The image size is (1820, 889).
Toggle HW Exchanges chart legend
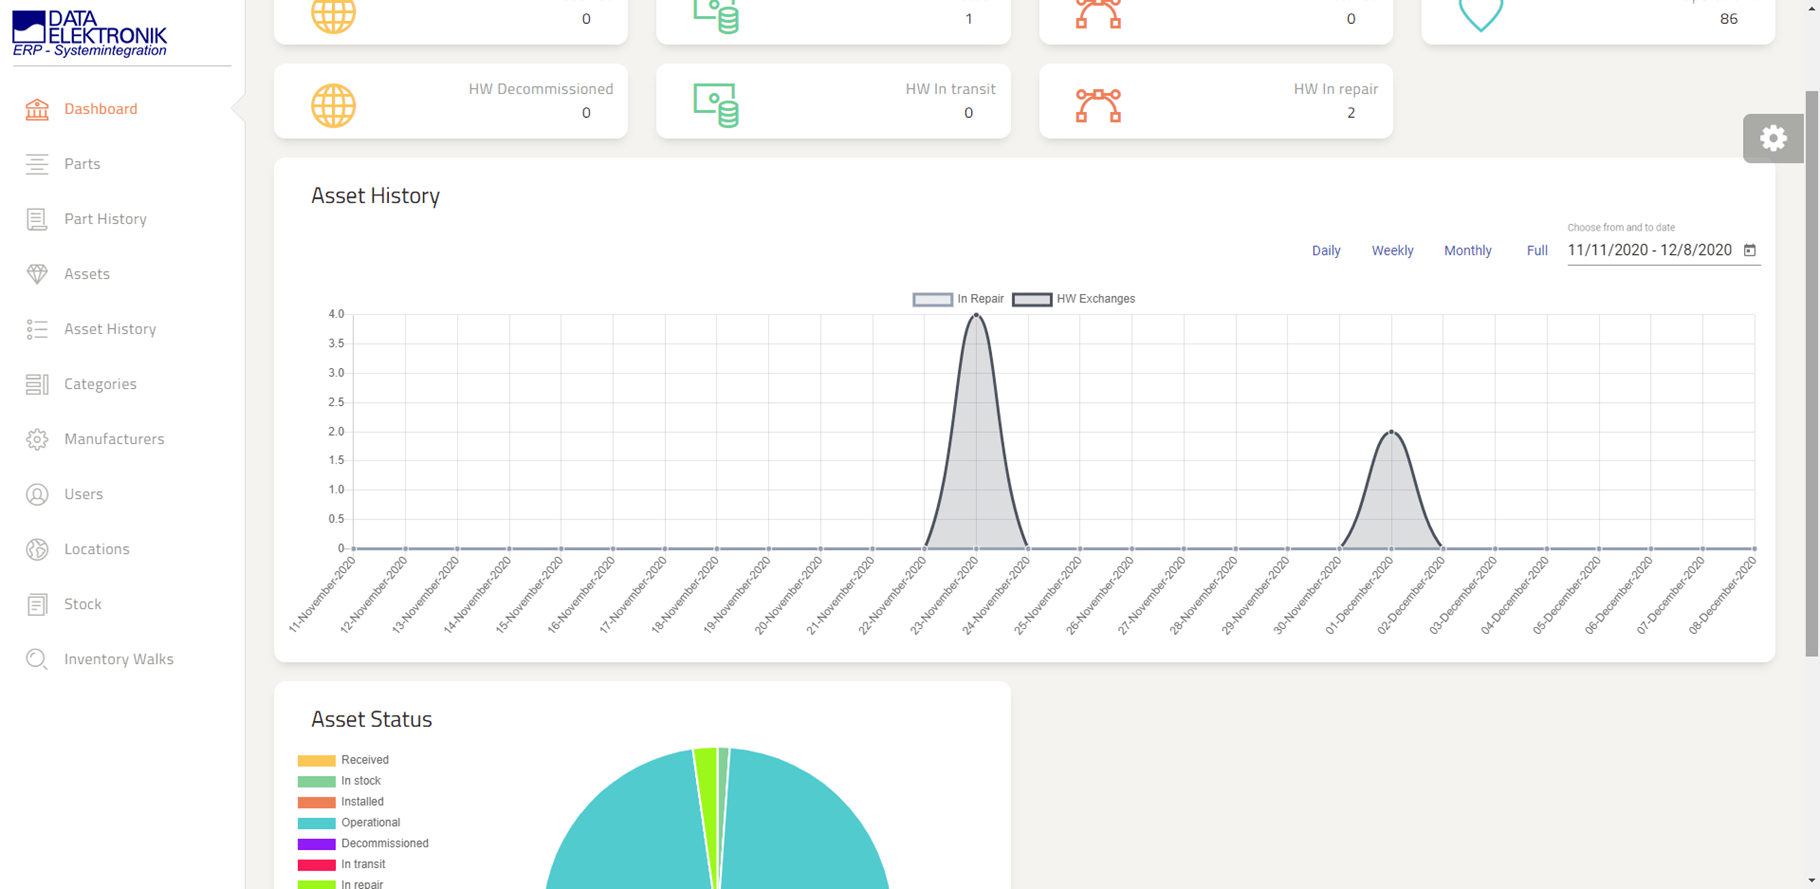(1073, 299)
